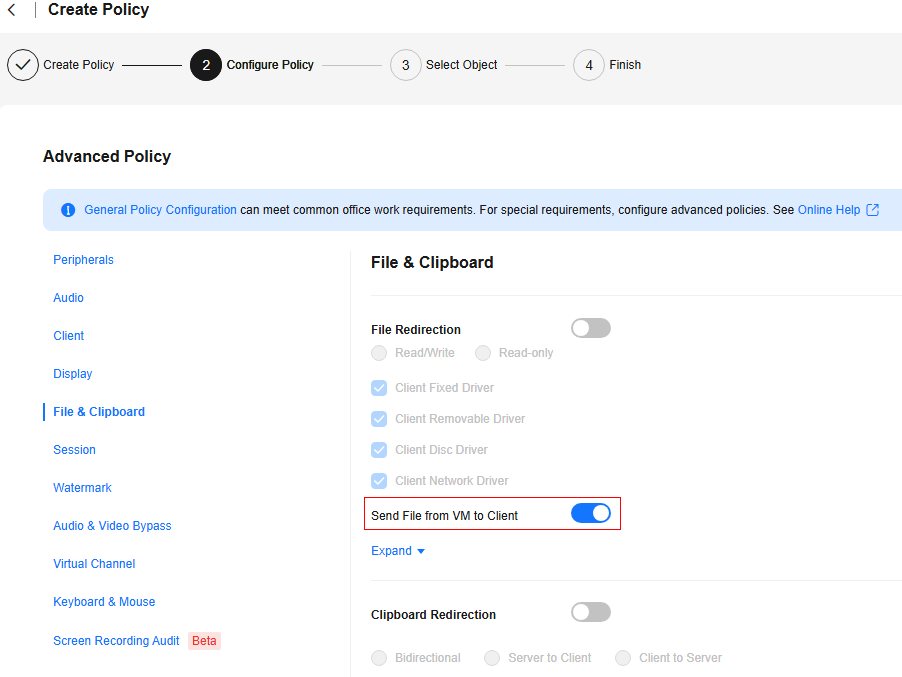Uncheck Client Fixed Driver checkbox
Viewport: 902px width, 677px height.
coord(379,388)
